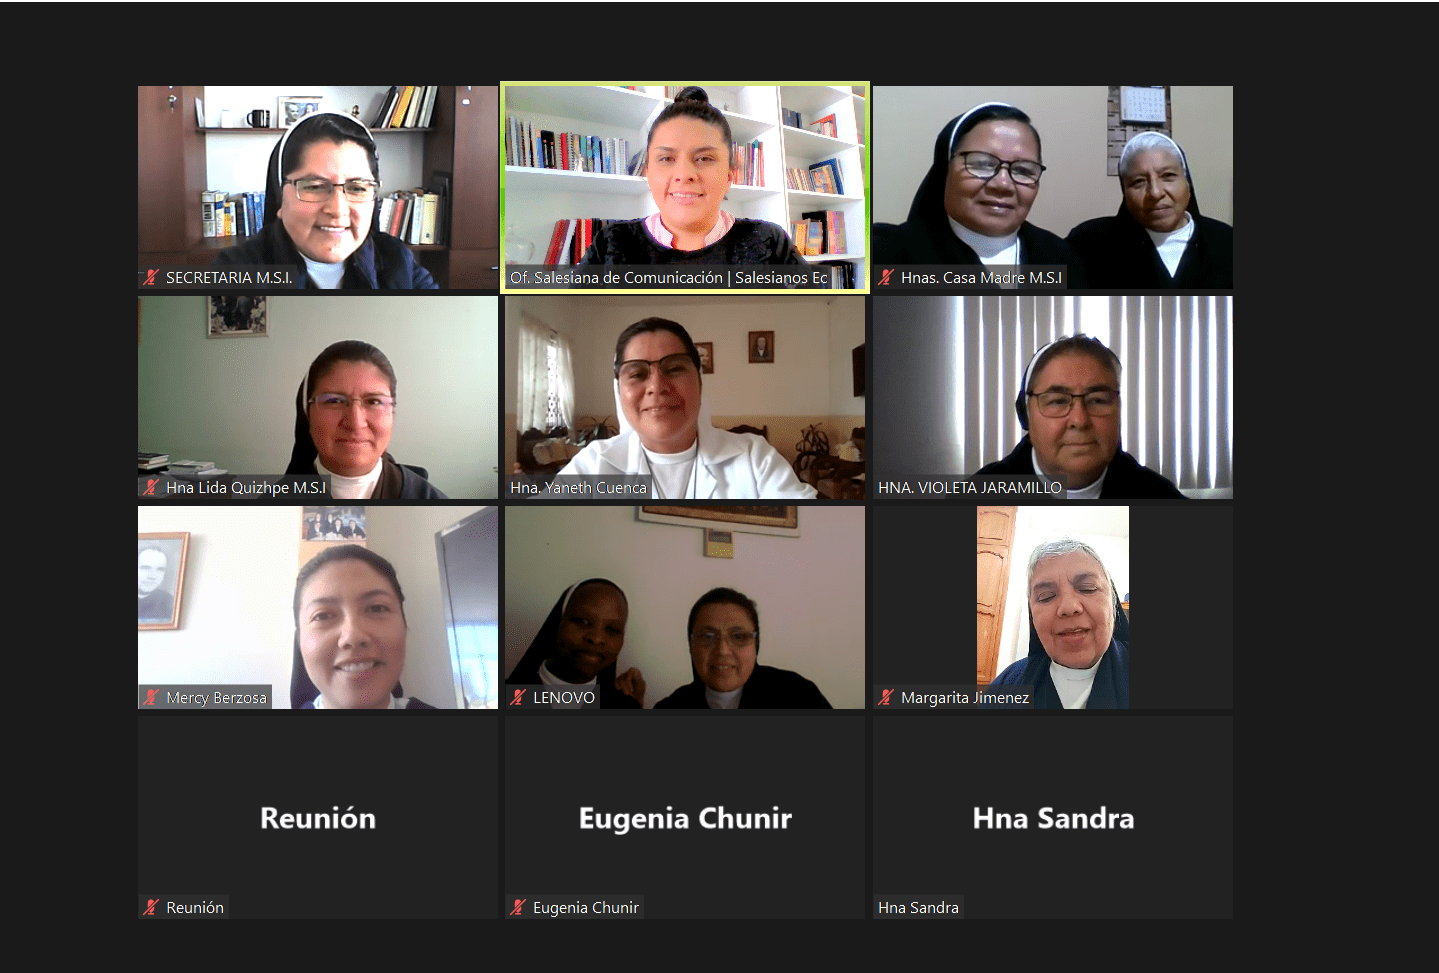Click the Reunión large name placeholder

[x=318, y=818]
